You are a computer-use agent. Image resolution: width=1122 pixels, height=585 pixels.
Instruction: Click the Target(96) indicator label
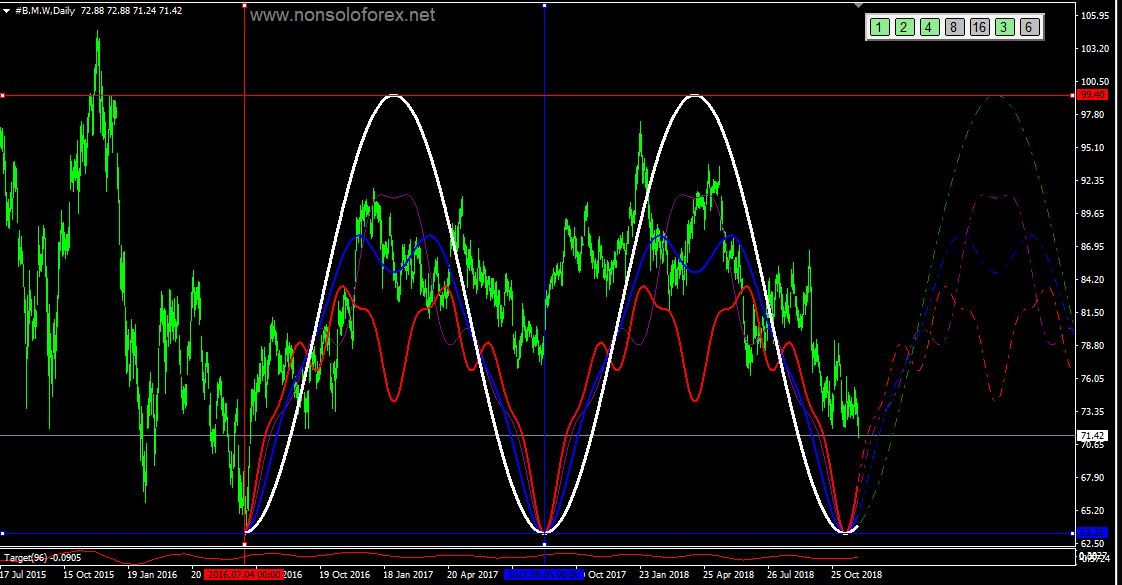pos(42,558)
